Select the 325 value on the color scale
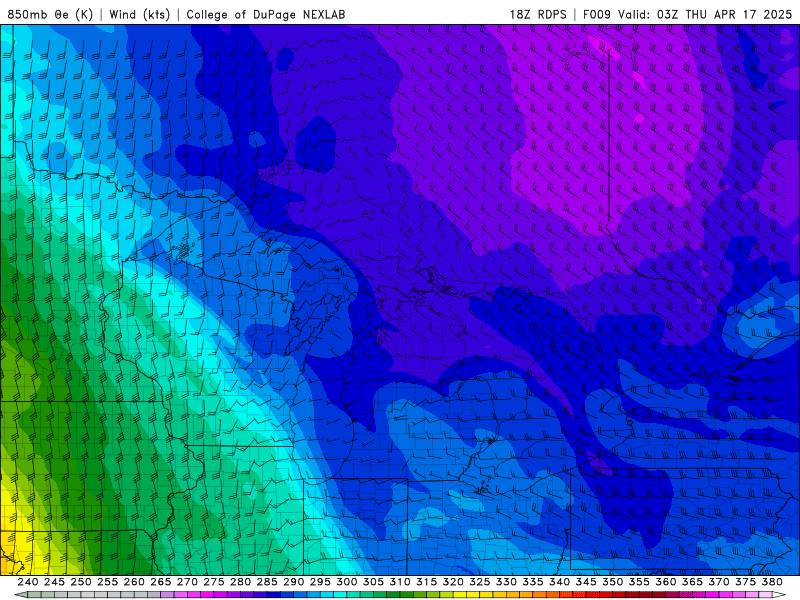The width and height of the screenshot is (800, 600). (480, 582)
